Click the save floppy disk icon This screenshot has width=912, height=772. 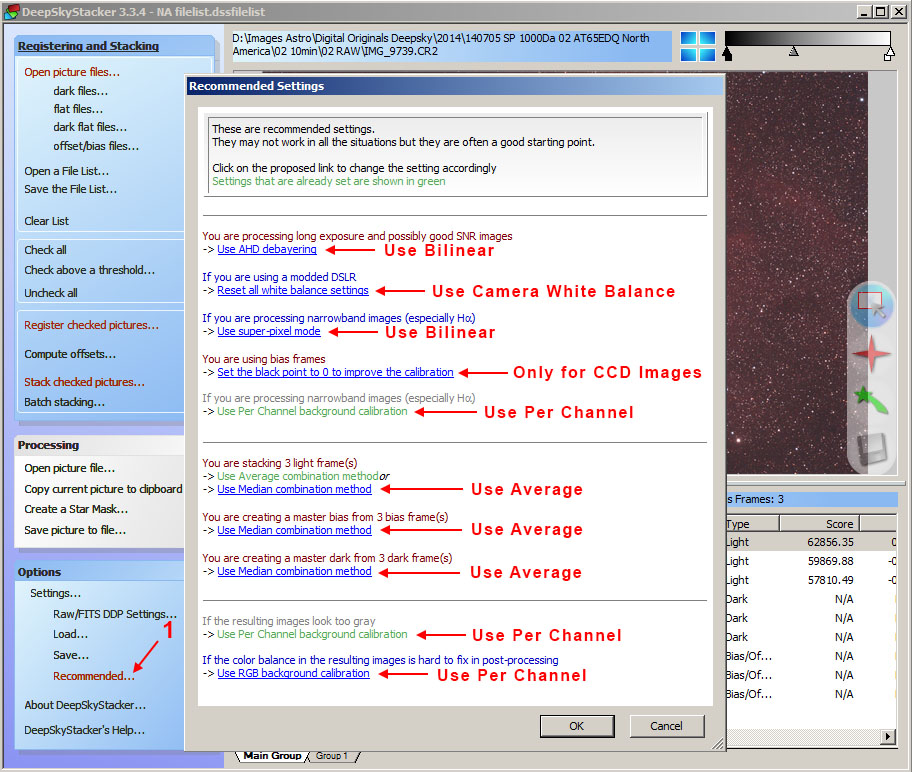(x=871, y=449)
